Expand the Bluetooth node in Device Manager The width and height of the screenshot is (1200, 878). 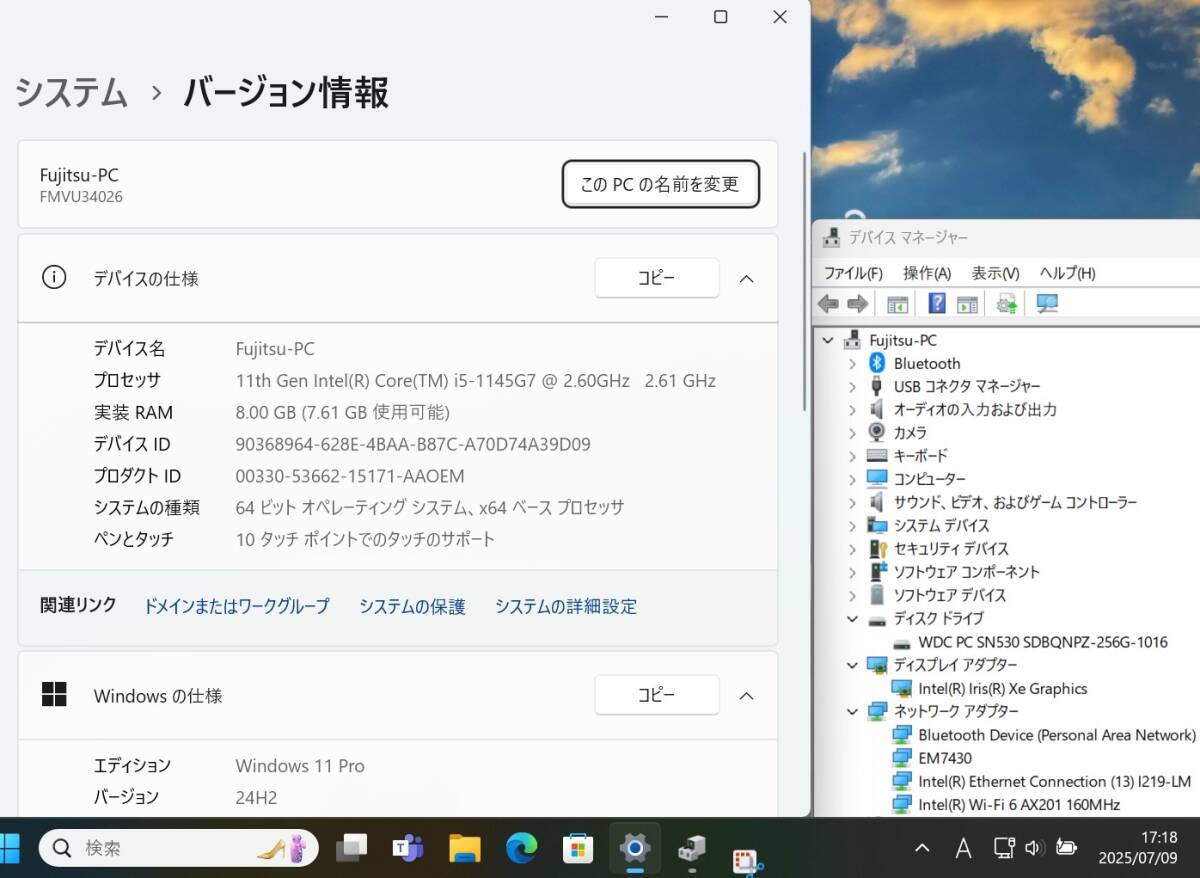(x=852, y=363)
